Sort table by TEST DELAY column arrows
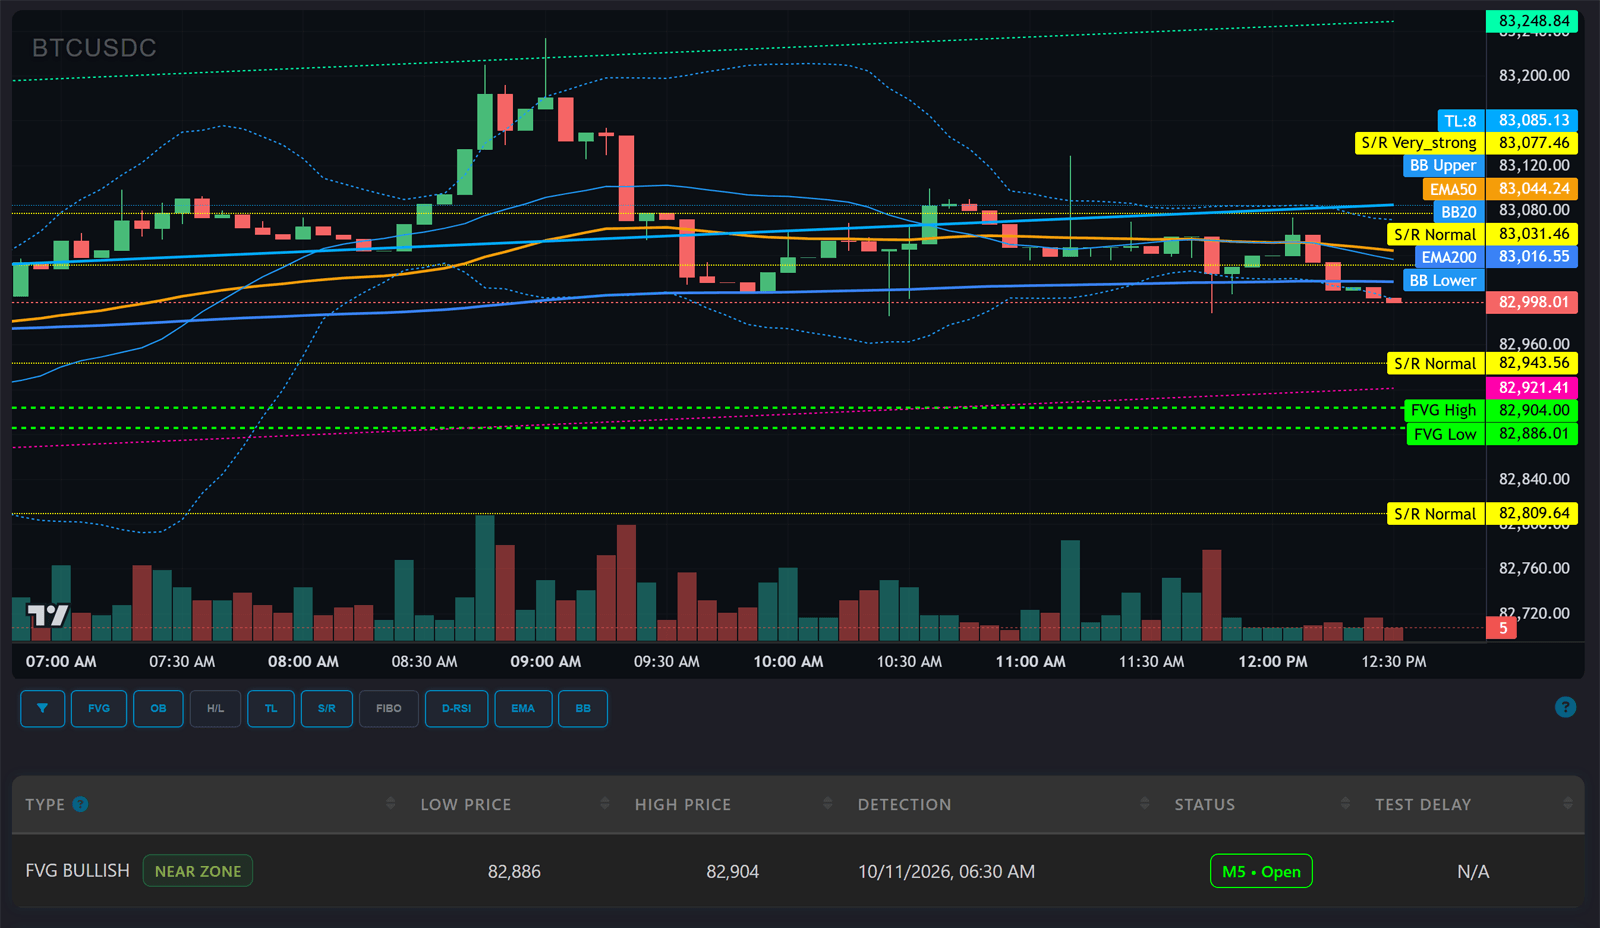The image size is (1600, 928). [x=1567, y=804]
